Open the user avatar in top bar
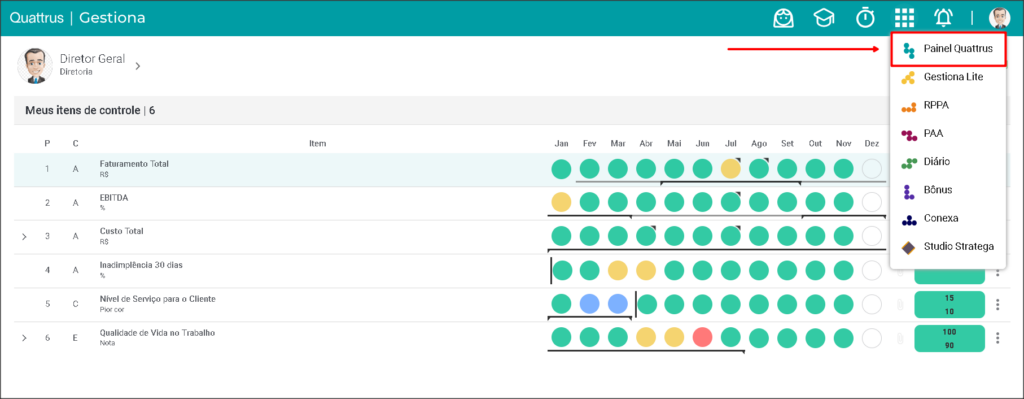Screen dimensions: 1024x399 [999, 18]
